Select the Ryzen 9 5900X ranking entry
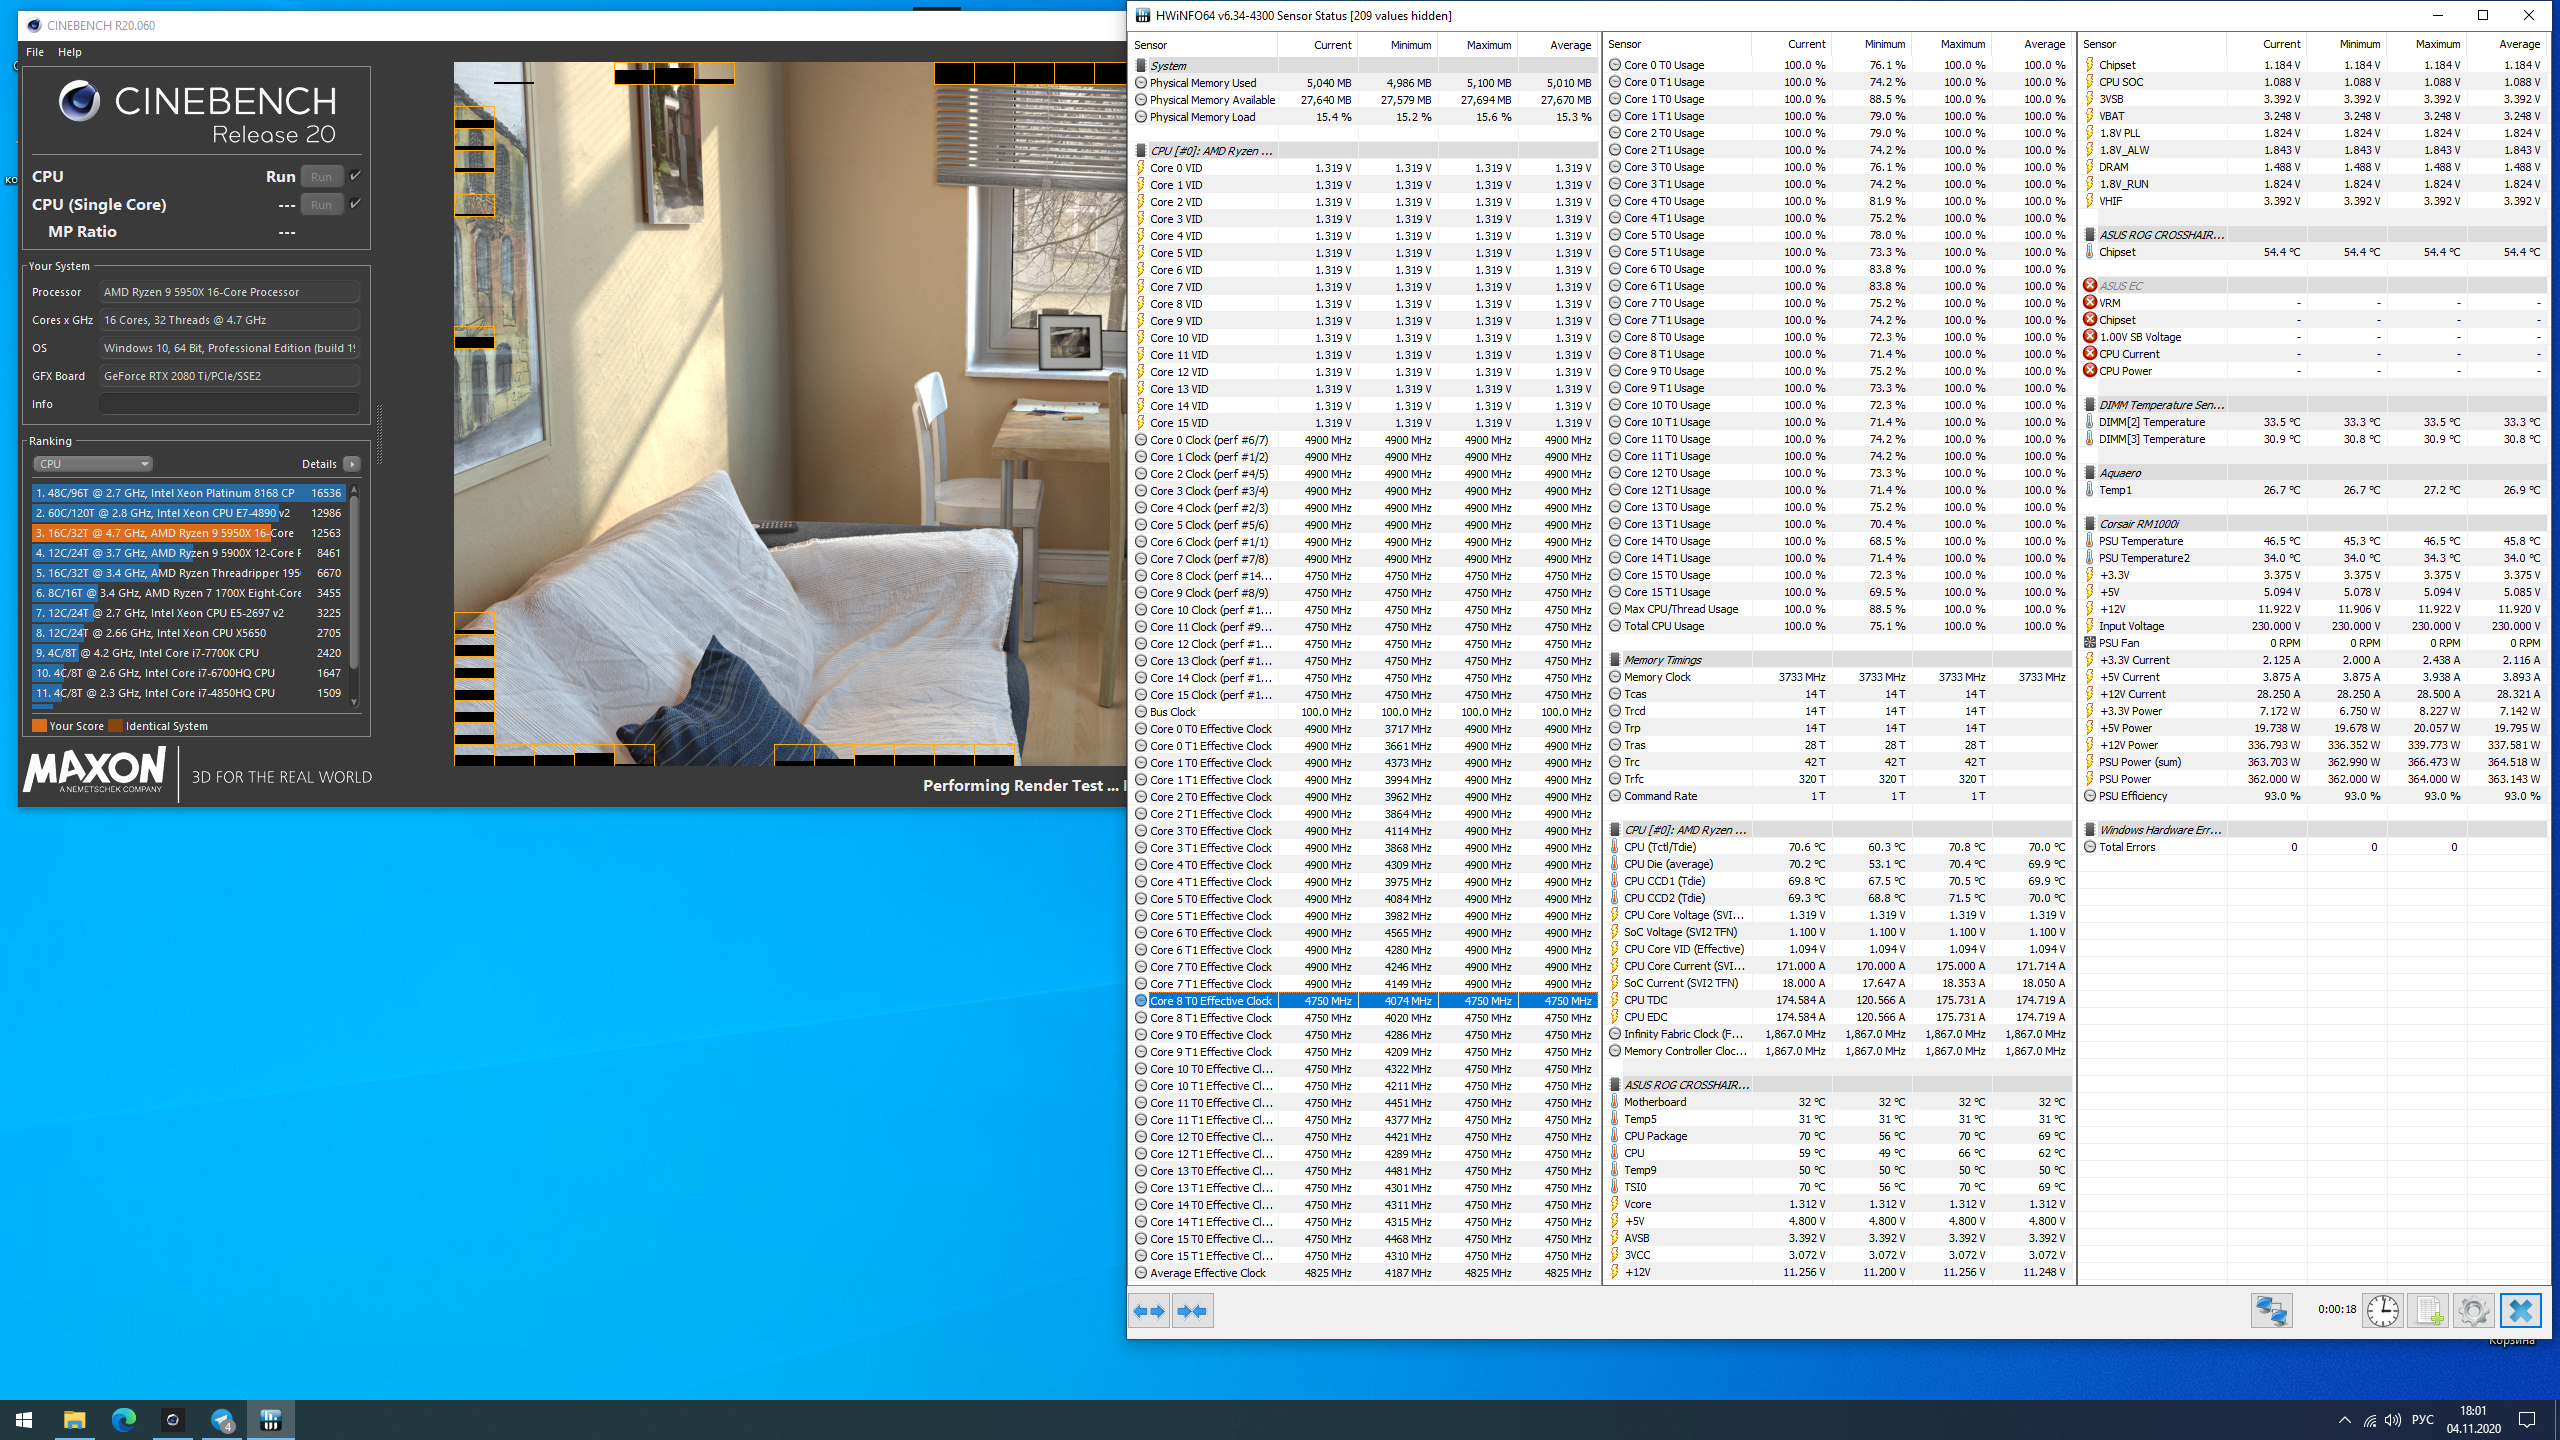2560x1440 pixels. (188, 553)
